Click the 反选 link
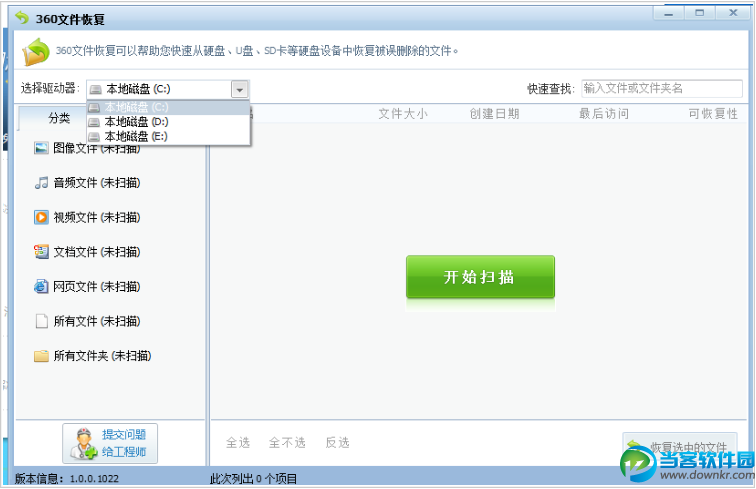This screenshot has height=489, width=756. coord(338,443)
